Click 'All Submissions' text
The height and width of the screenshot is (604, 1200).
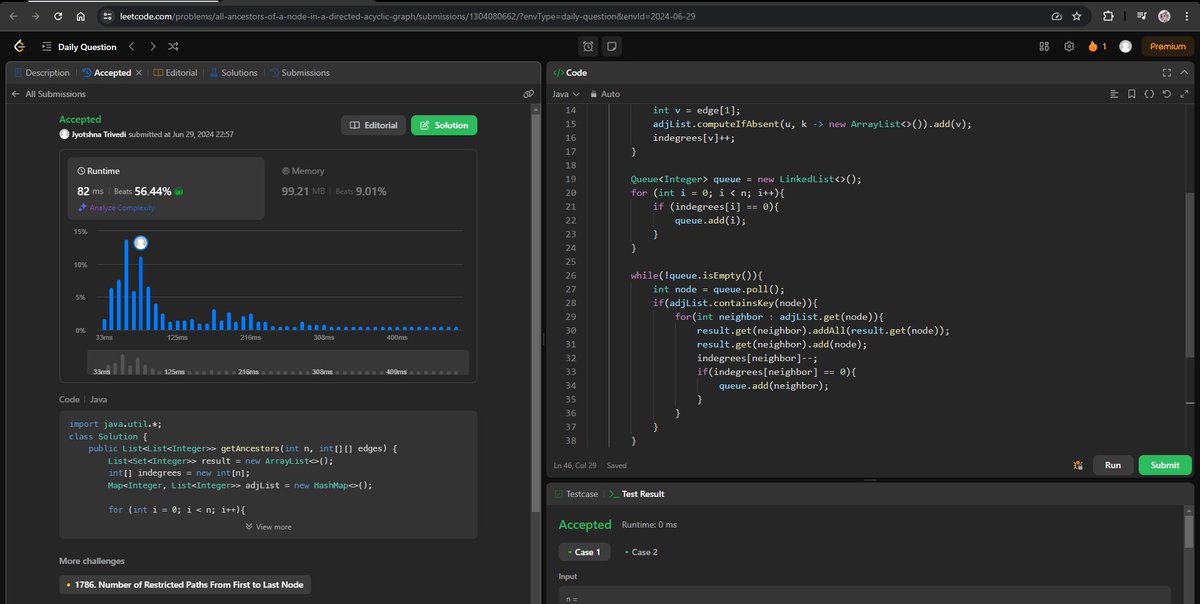coord(55,94)
